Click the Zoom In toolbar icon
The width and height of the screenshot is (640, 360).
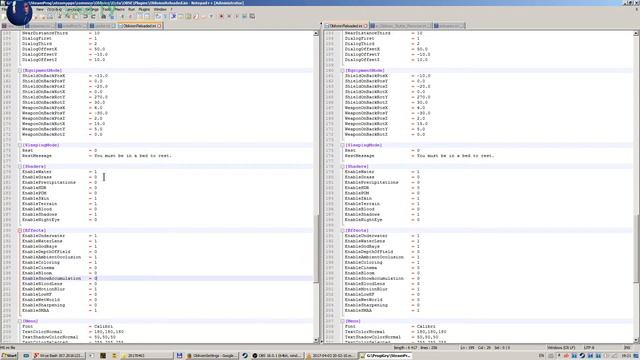pyautogui.click(x=122, y=16)
